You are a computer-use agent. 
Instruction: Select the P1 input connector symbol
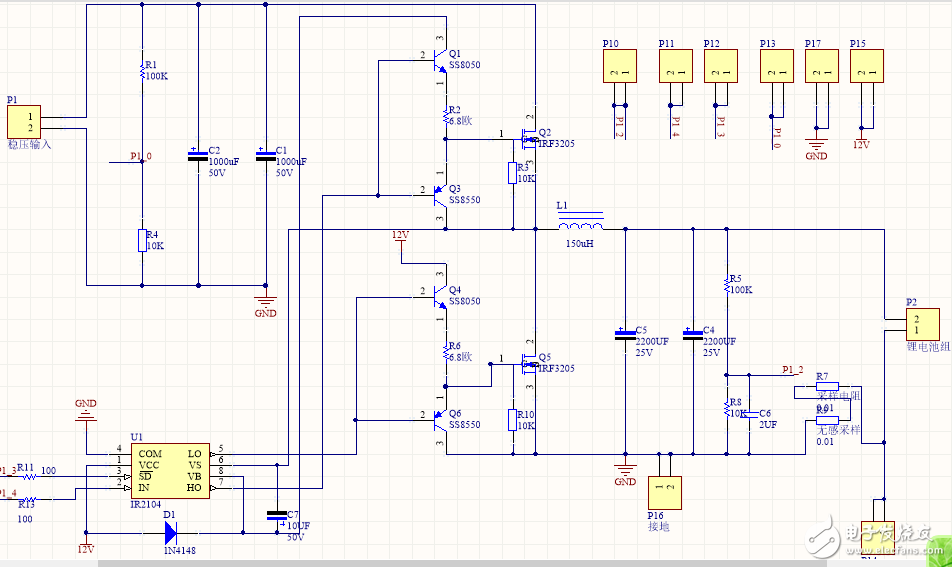pyautogui.click(x=24, y=122)
